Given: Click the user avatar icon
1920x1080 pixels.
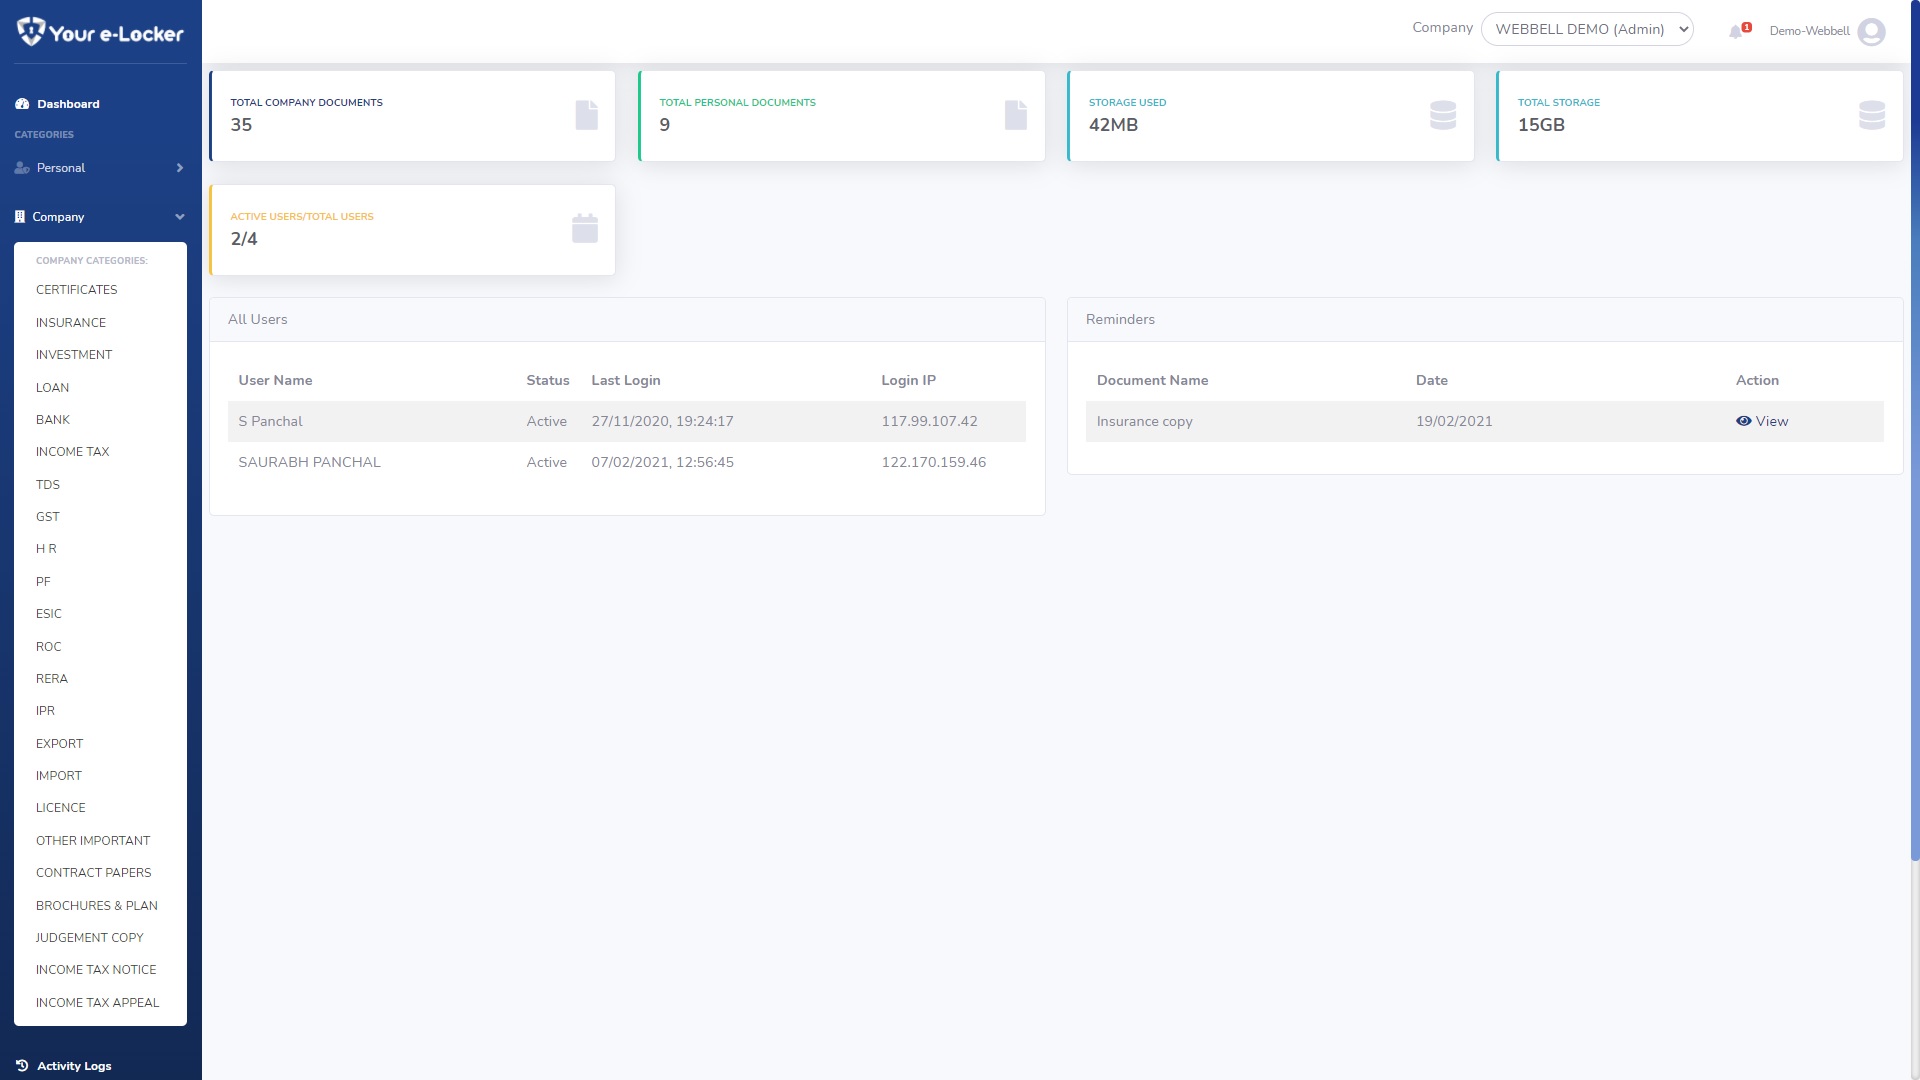Looking at the screenshot, I should tap(1872, 32).
